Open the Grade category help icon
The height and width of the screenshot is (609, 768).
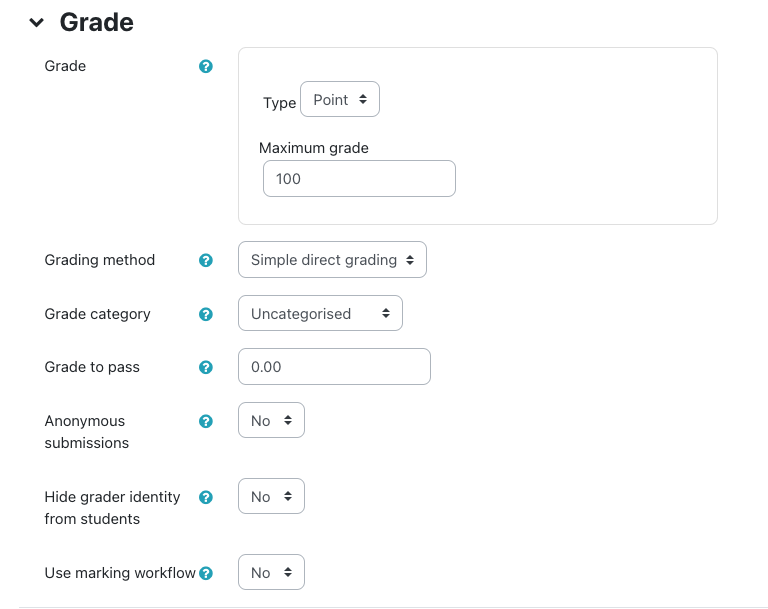point(206,314)
